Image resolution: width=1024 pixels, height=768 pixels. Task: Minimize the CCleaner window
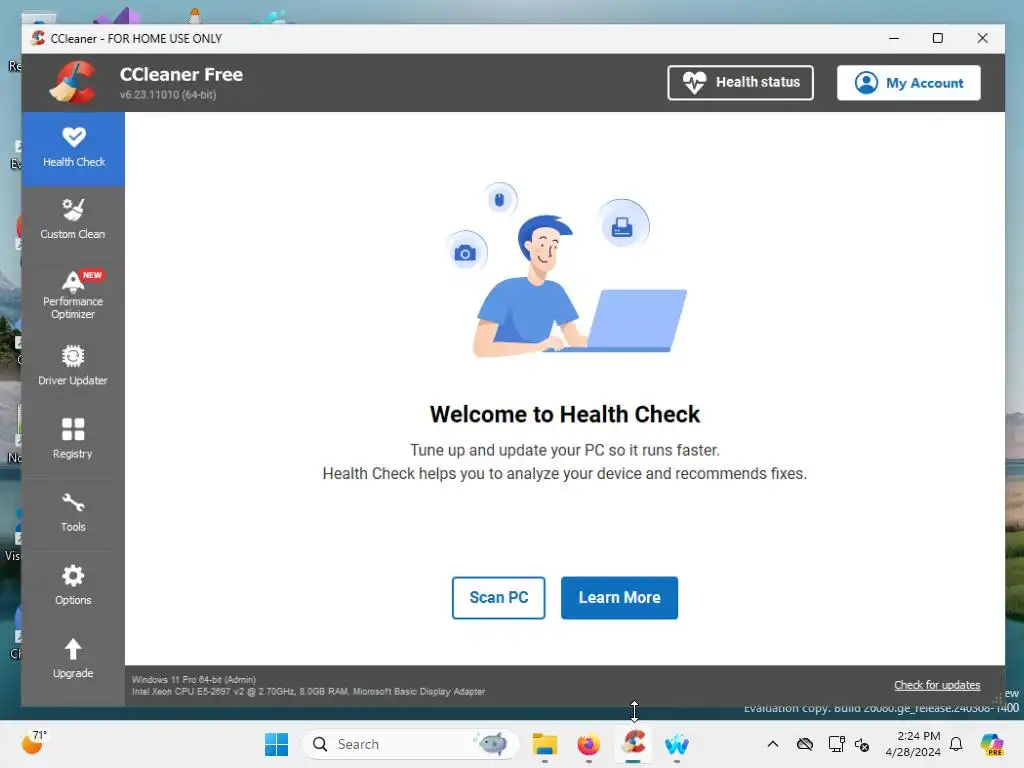[x=894, y=39]
